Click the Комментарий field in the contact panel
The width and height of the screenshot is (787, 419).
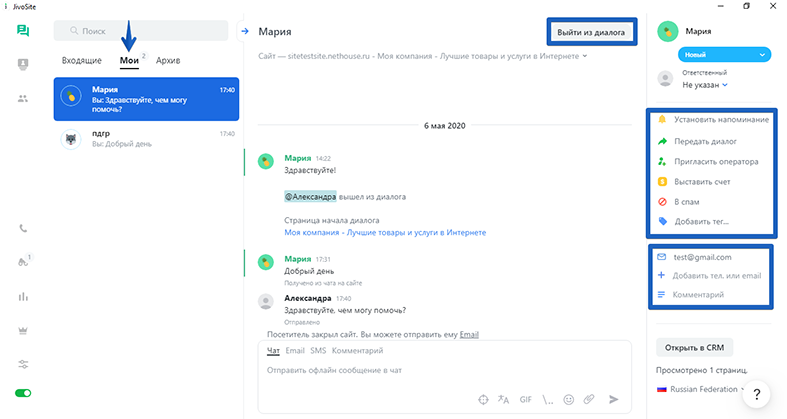click(x=691, y=295)
